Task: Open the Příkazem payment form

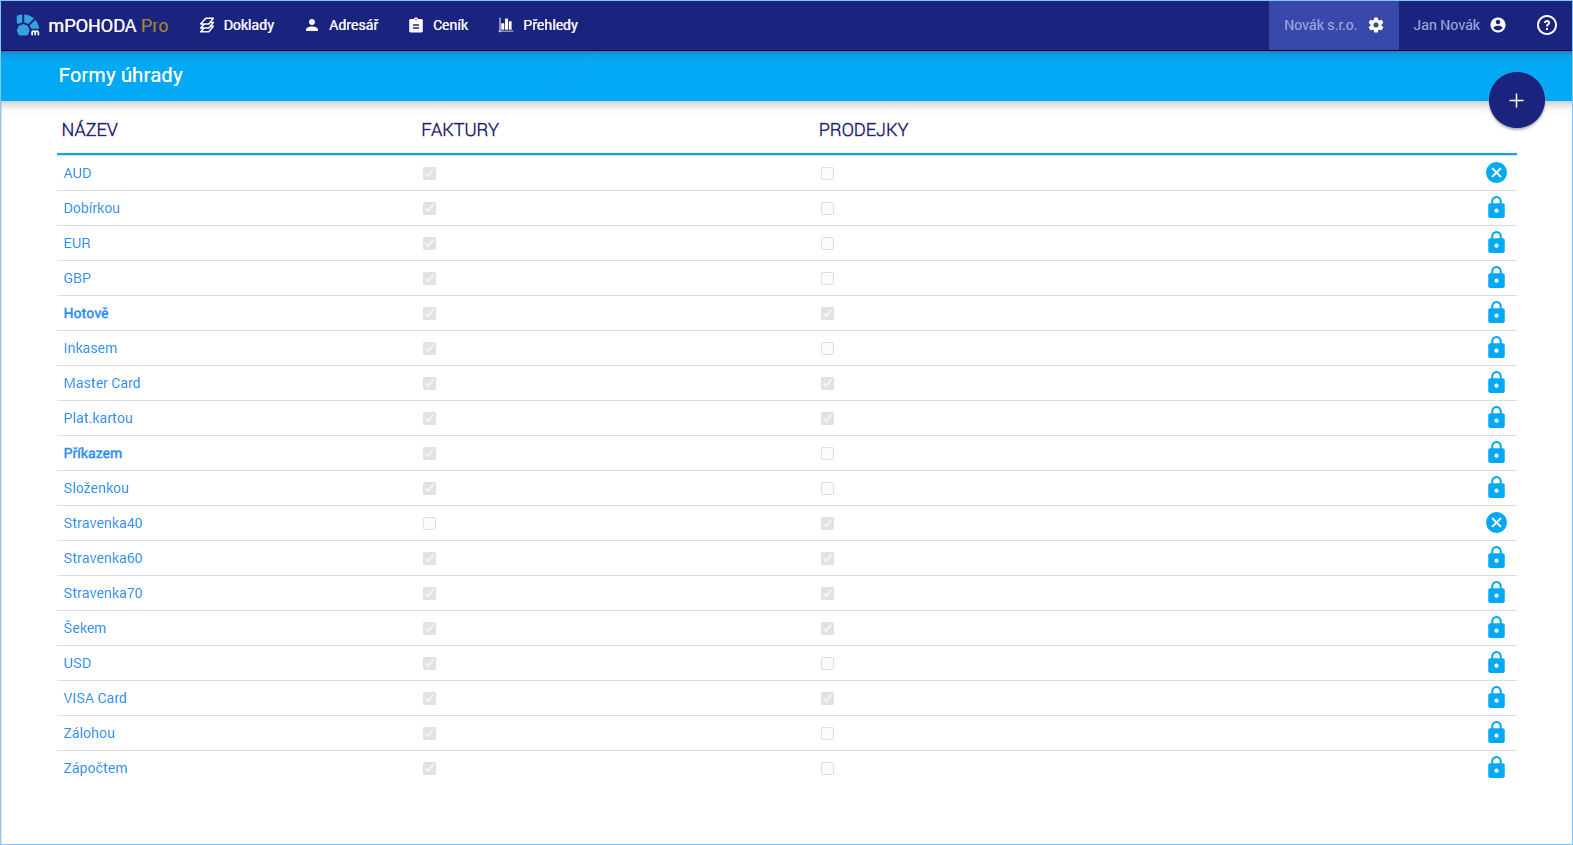Action: point(93,453)
